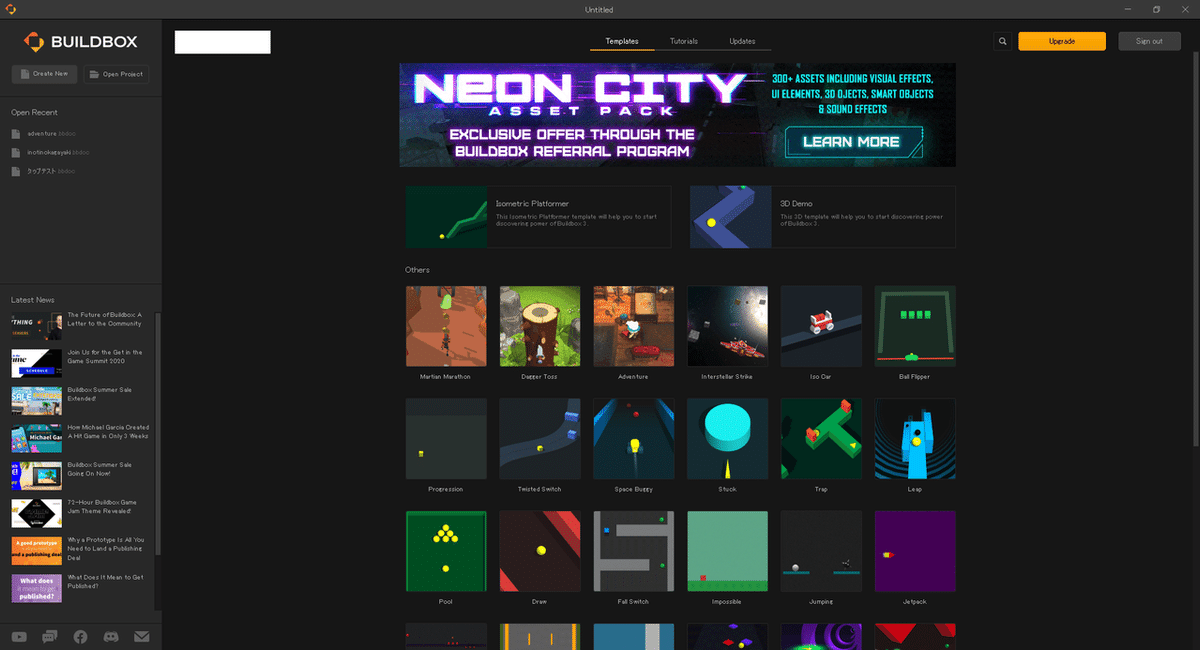Select the Isometric Platformer template

pos(538,216)
